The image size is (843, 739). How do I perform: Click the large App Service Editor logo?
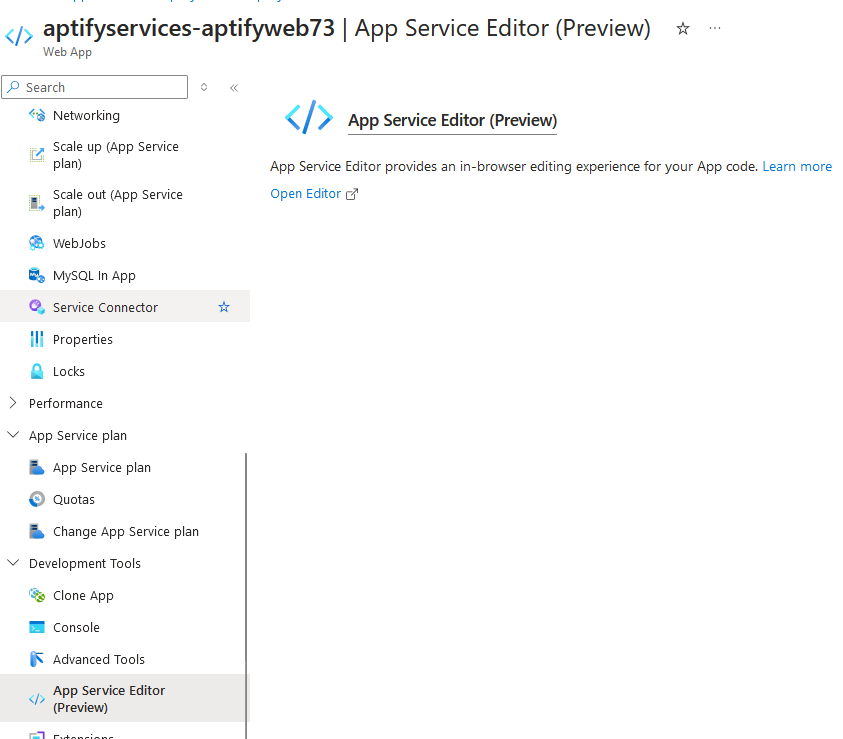pos(309,117)
